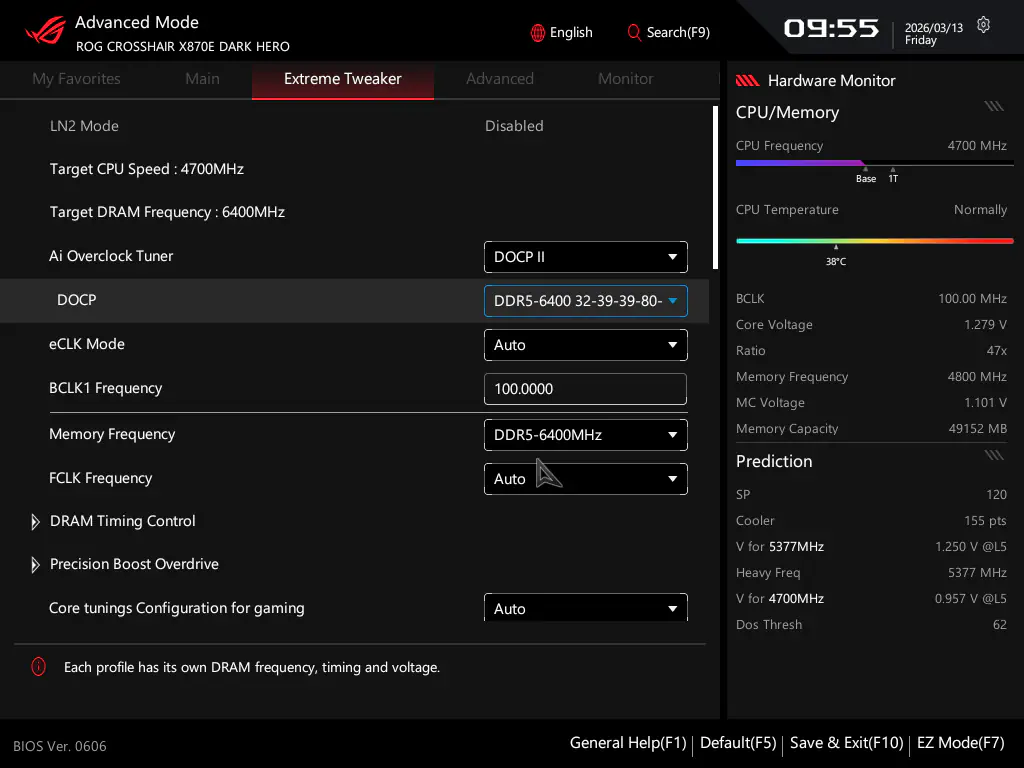Open the Main tab

coord(202,79)
